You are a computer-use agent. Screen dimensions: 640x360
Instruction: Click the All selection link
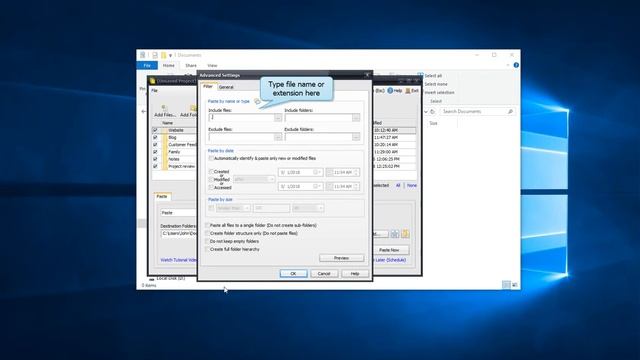[398, 185]
